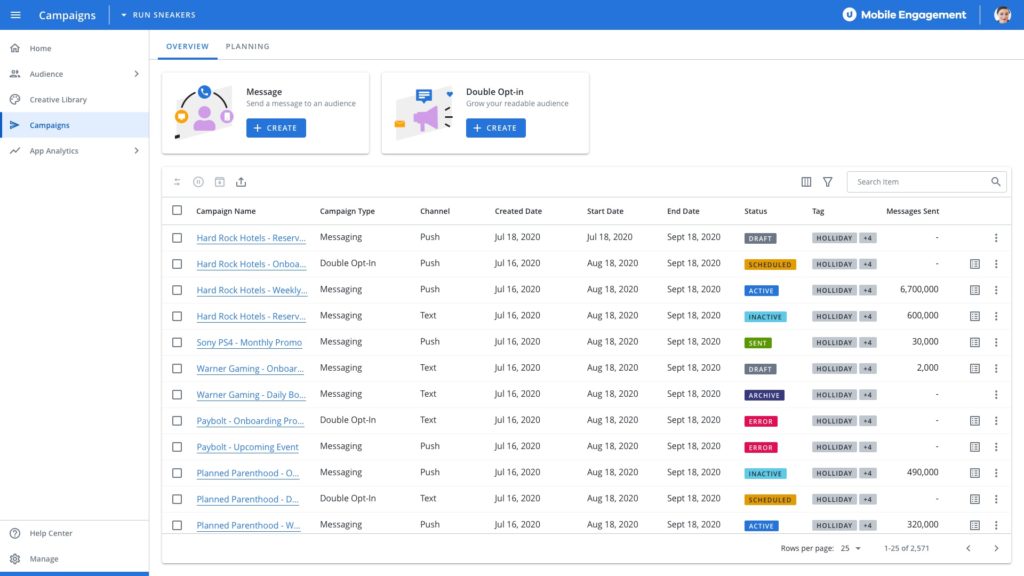Open the rows per page dropdown

click(x=850, y=548)
